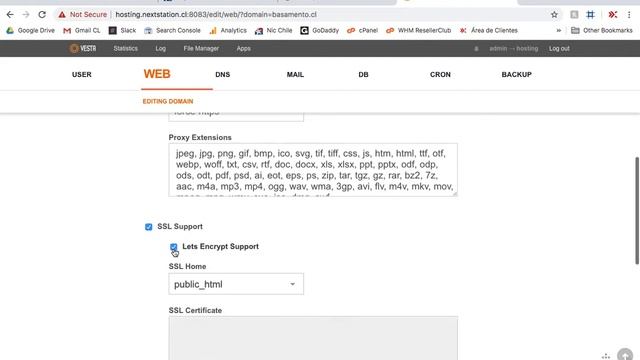640x360 pixels.
Task: Bookmark this page with star icon
Action: [554, 15]
